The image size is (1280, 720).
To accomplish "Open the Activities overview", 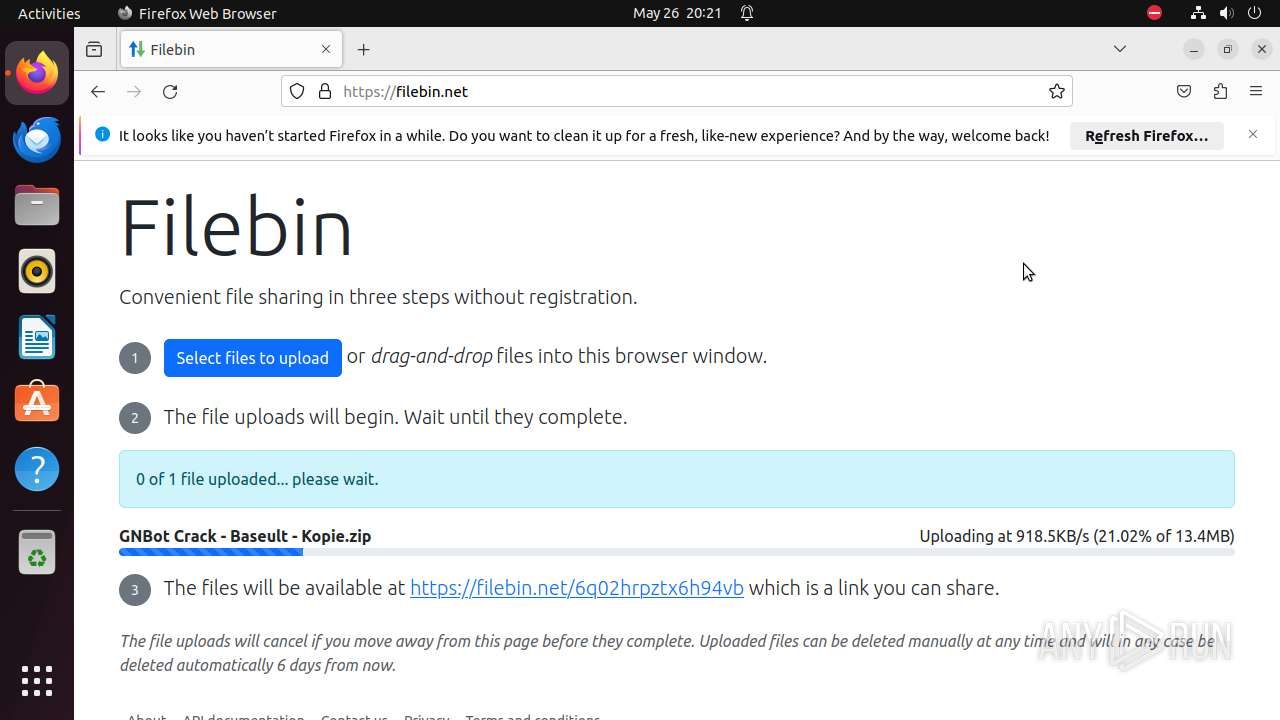I will 49,13.
